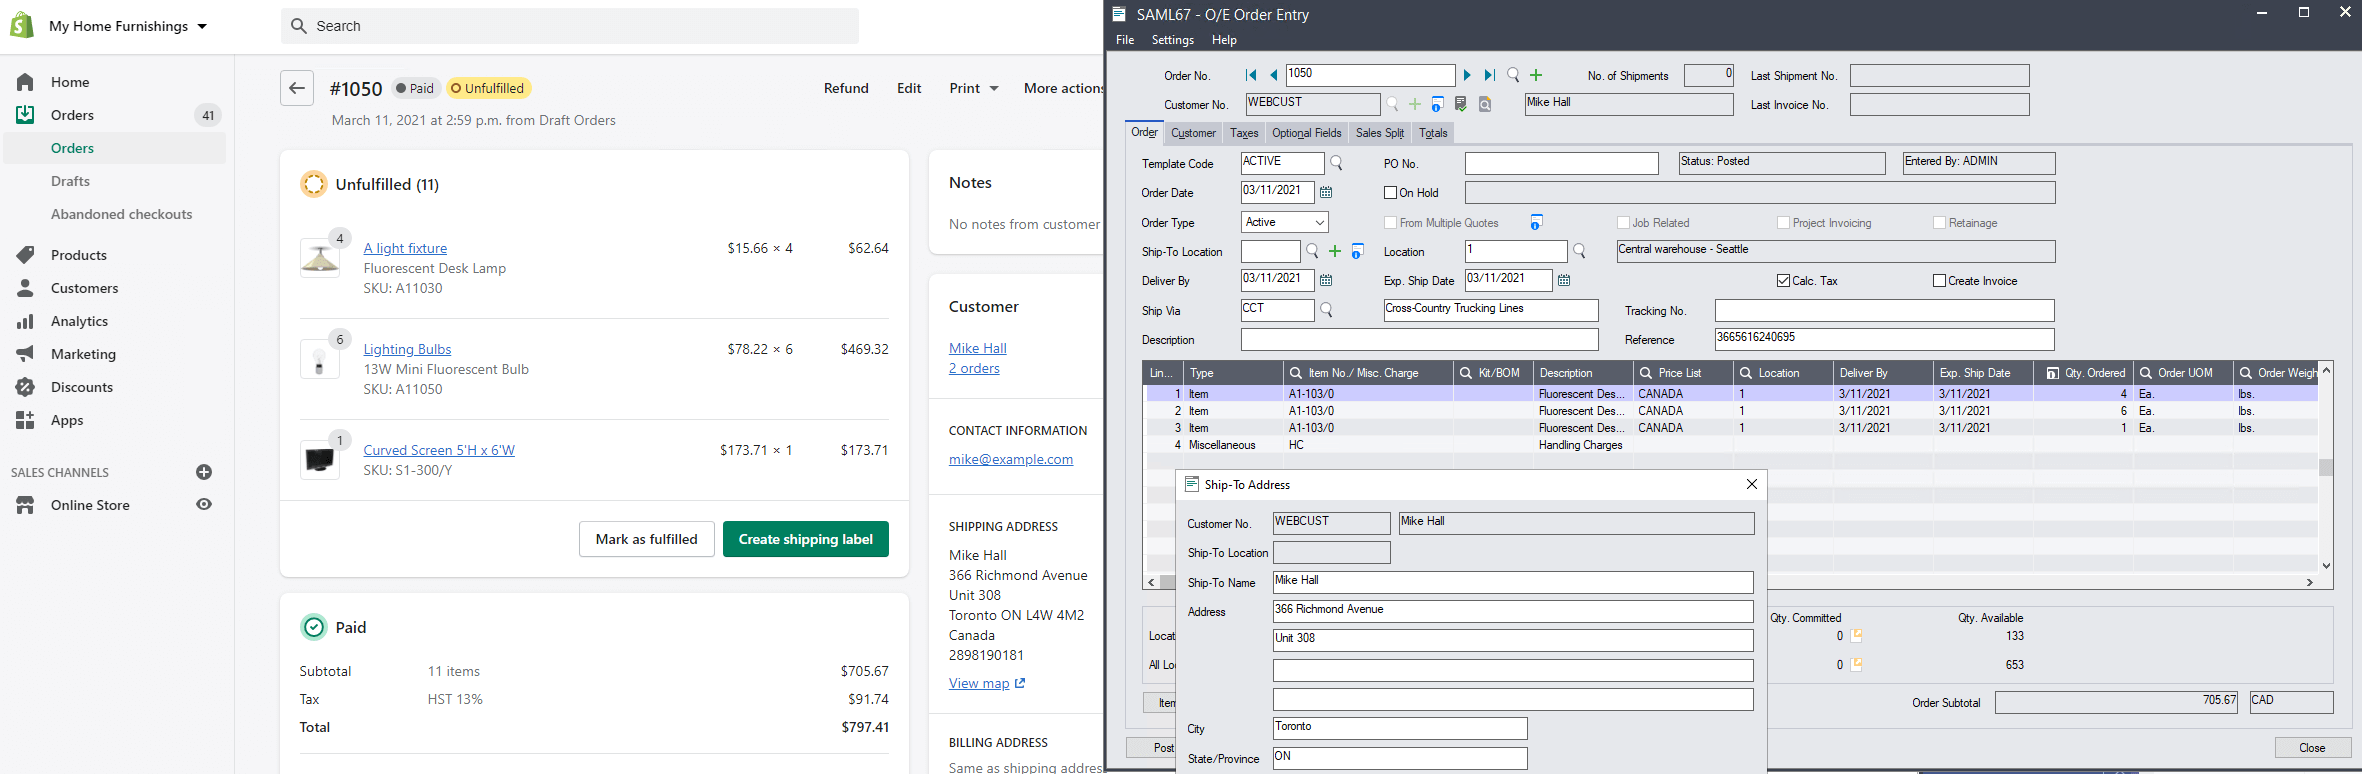
Task: Click Create shipping label button
Action: coord(805,539)
